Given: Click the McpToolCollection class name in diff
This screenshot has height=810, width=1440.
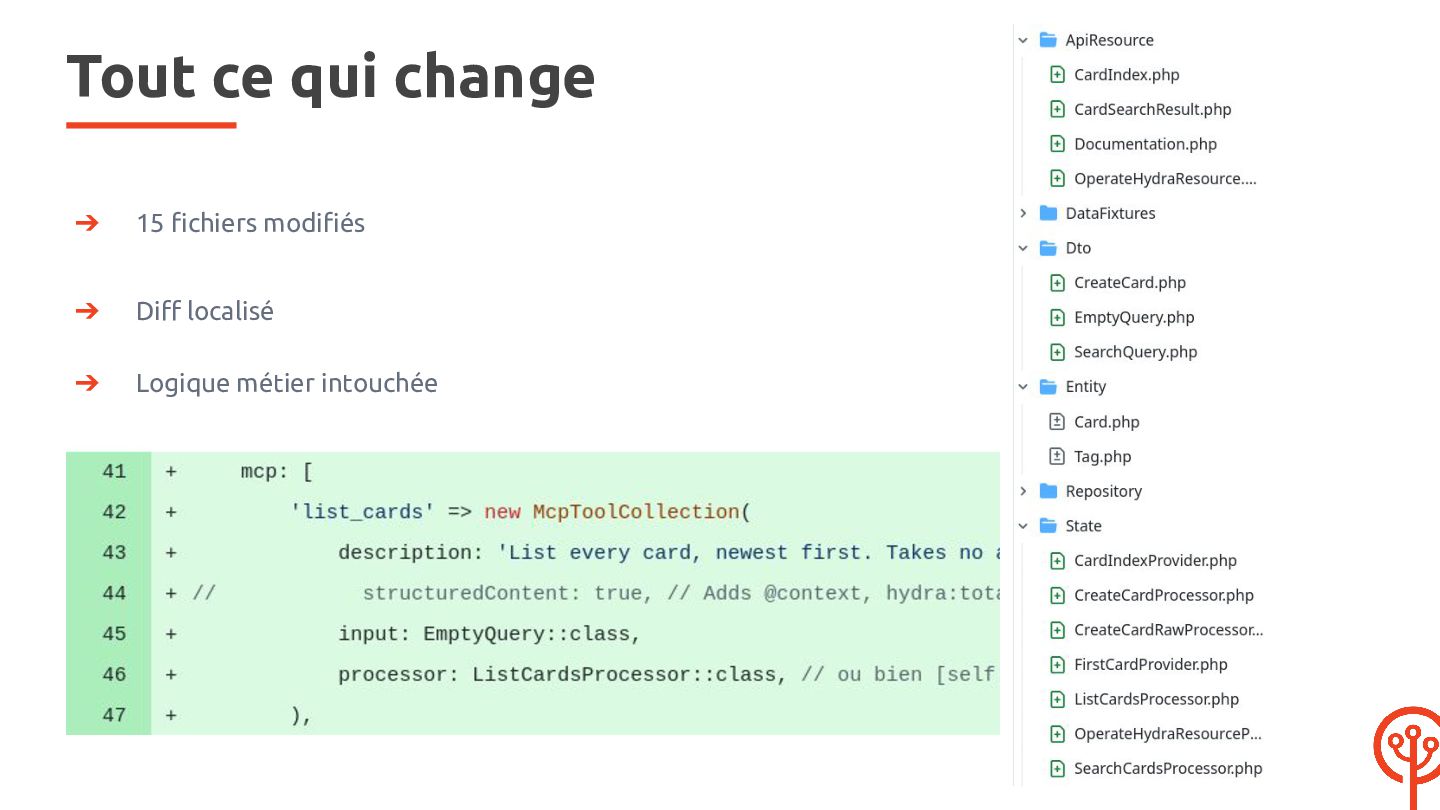Looking at the screenshot, I should [636, 512].
